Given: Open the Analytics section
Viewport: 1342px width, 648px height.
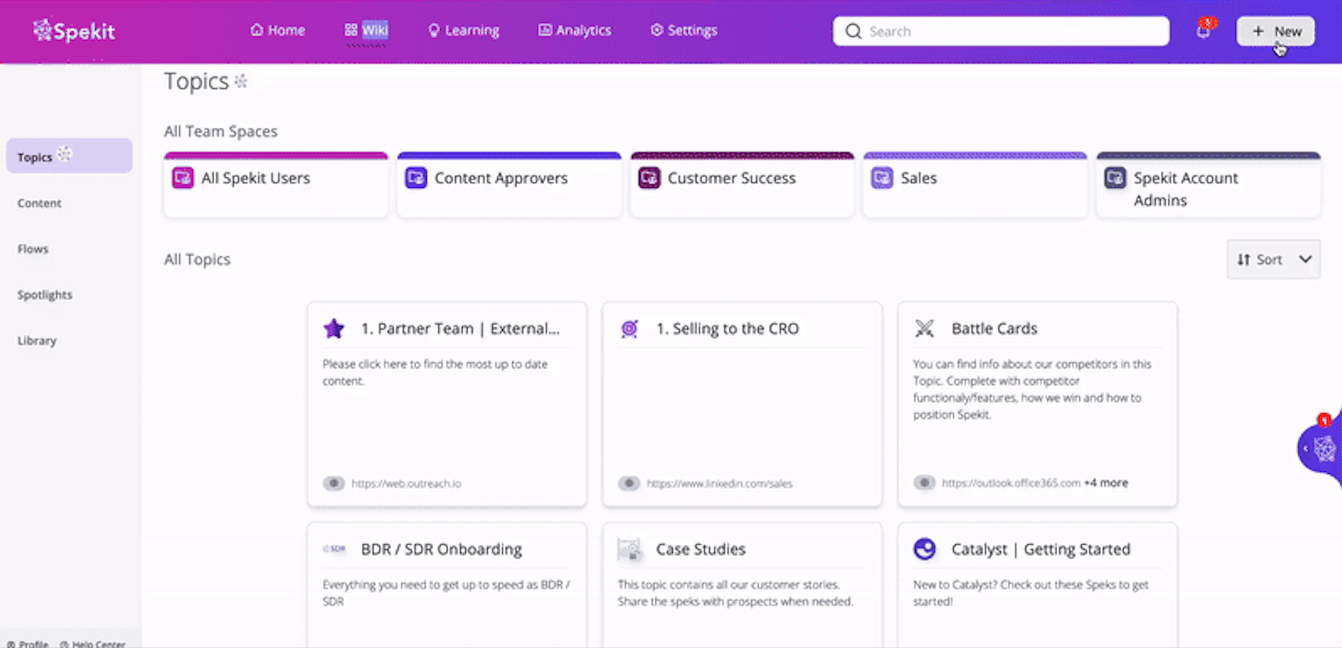Looking at the screenshot, I should point(574,30).
